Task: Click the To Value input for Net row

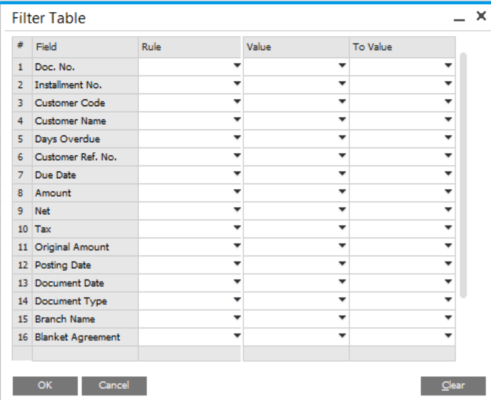Action: tap(402, 211)
